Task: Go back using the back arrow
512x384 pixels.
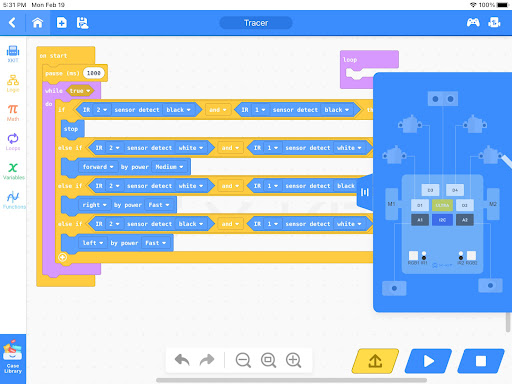Action: click(12, 23)
